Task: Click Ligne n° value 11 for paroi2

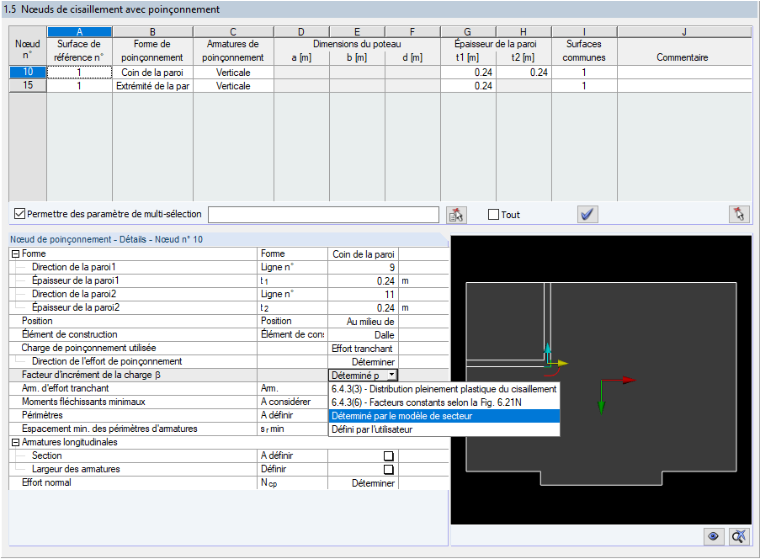Action: 363,294
